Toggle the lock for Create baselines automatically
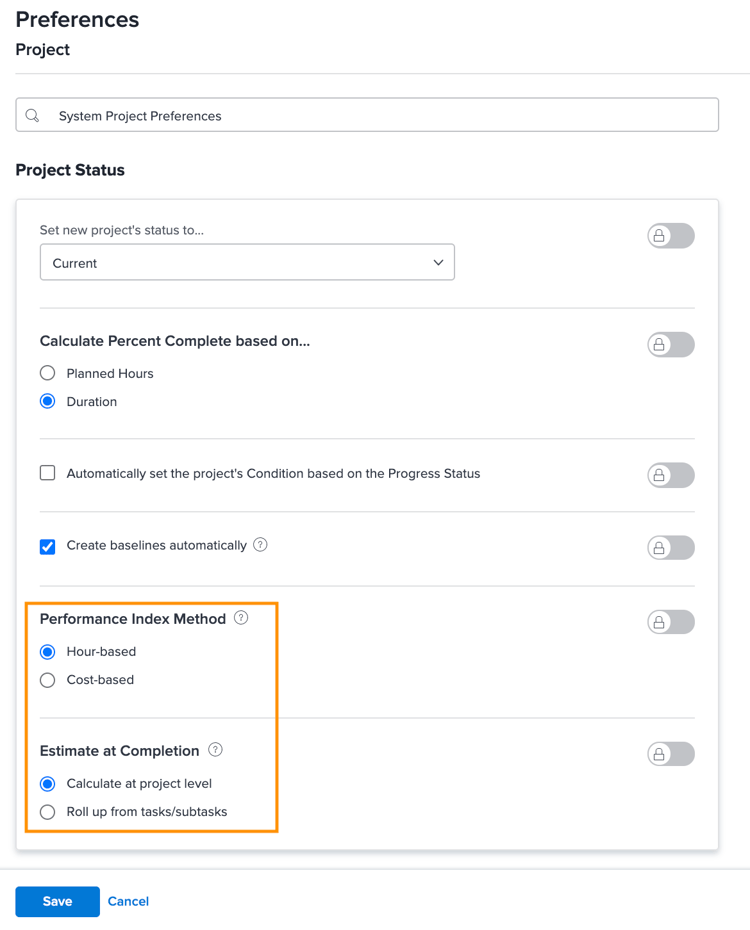 tap(670, 547)
